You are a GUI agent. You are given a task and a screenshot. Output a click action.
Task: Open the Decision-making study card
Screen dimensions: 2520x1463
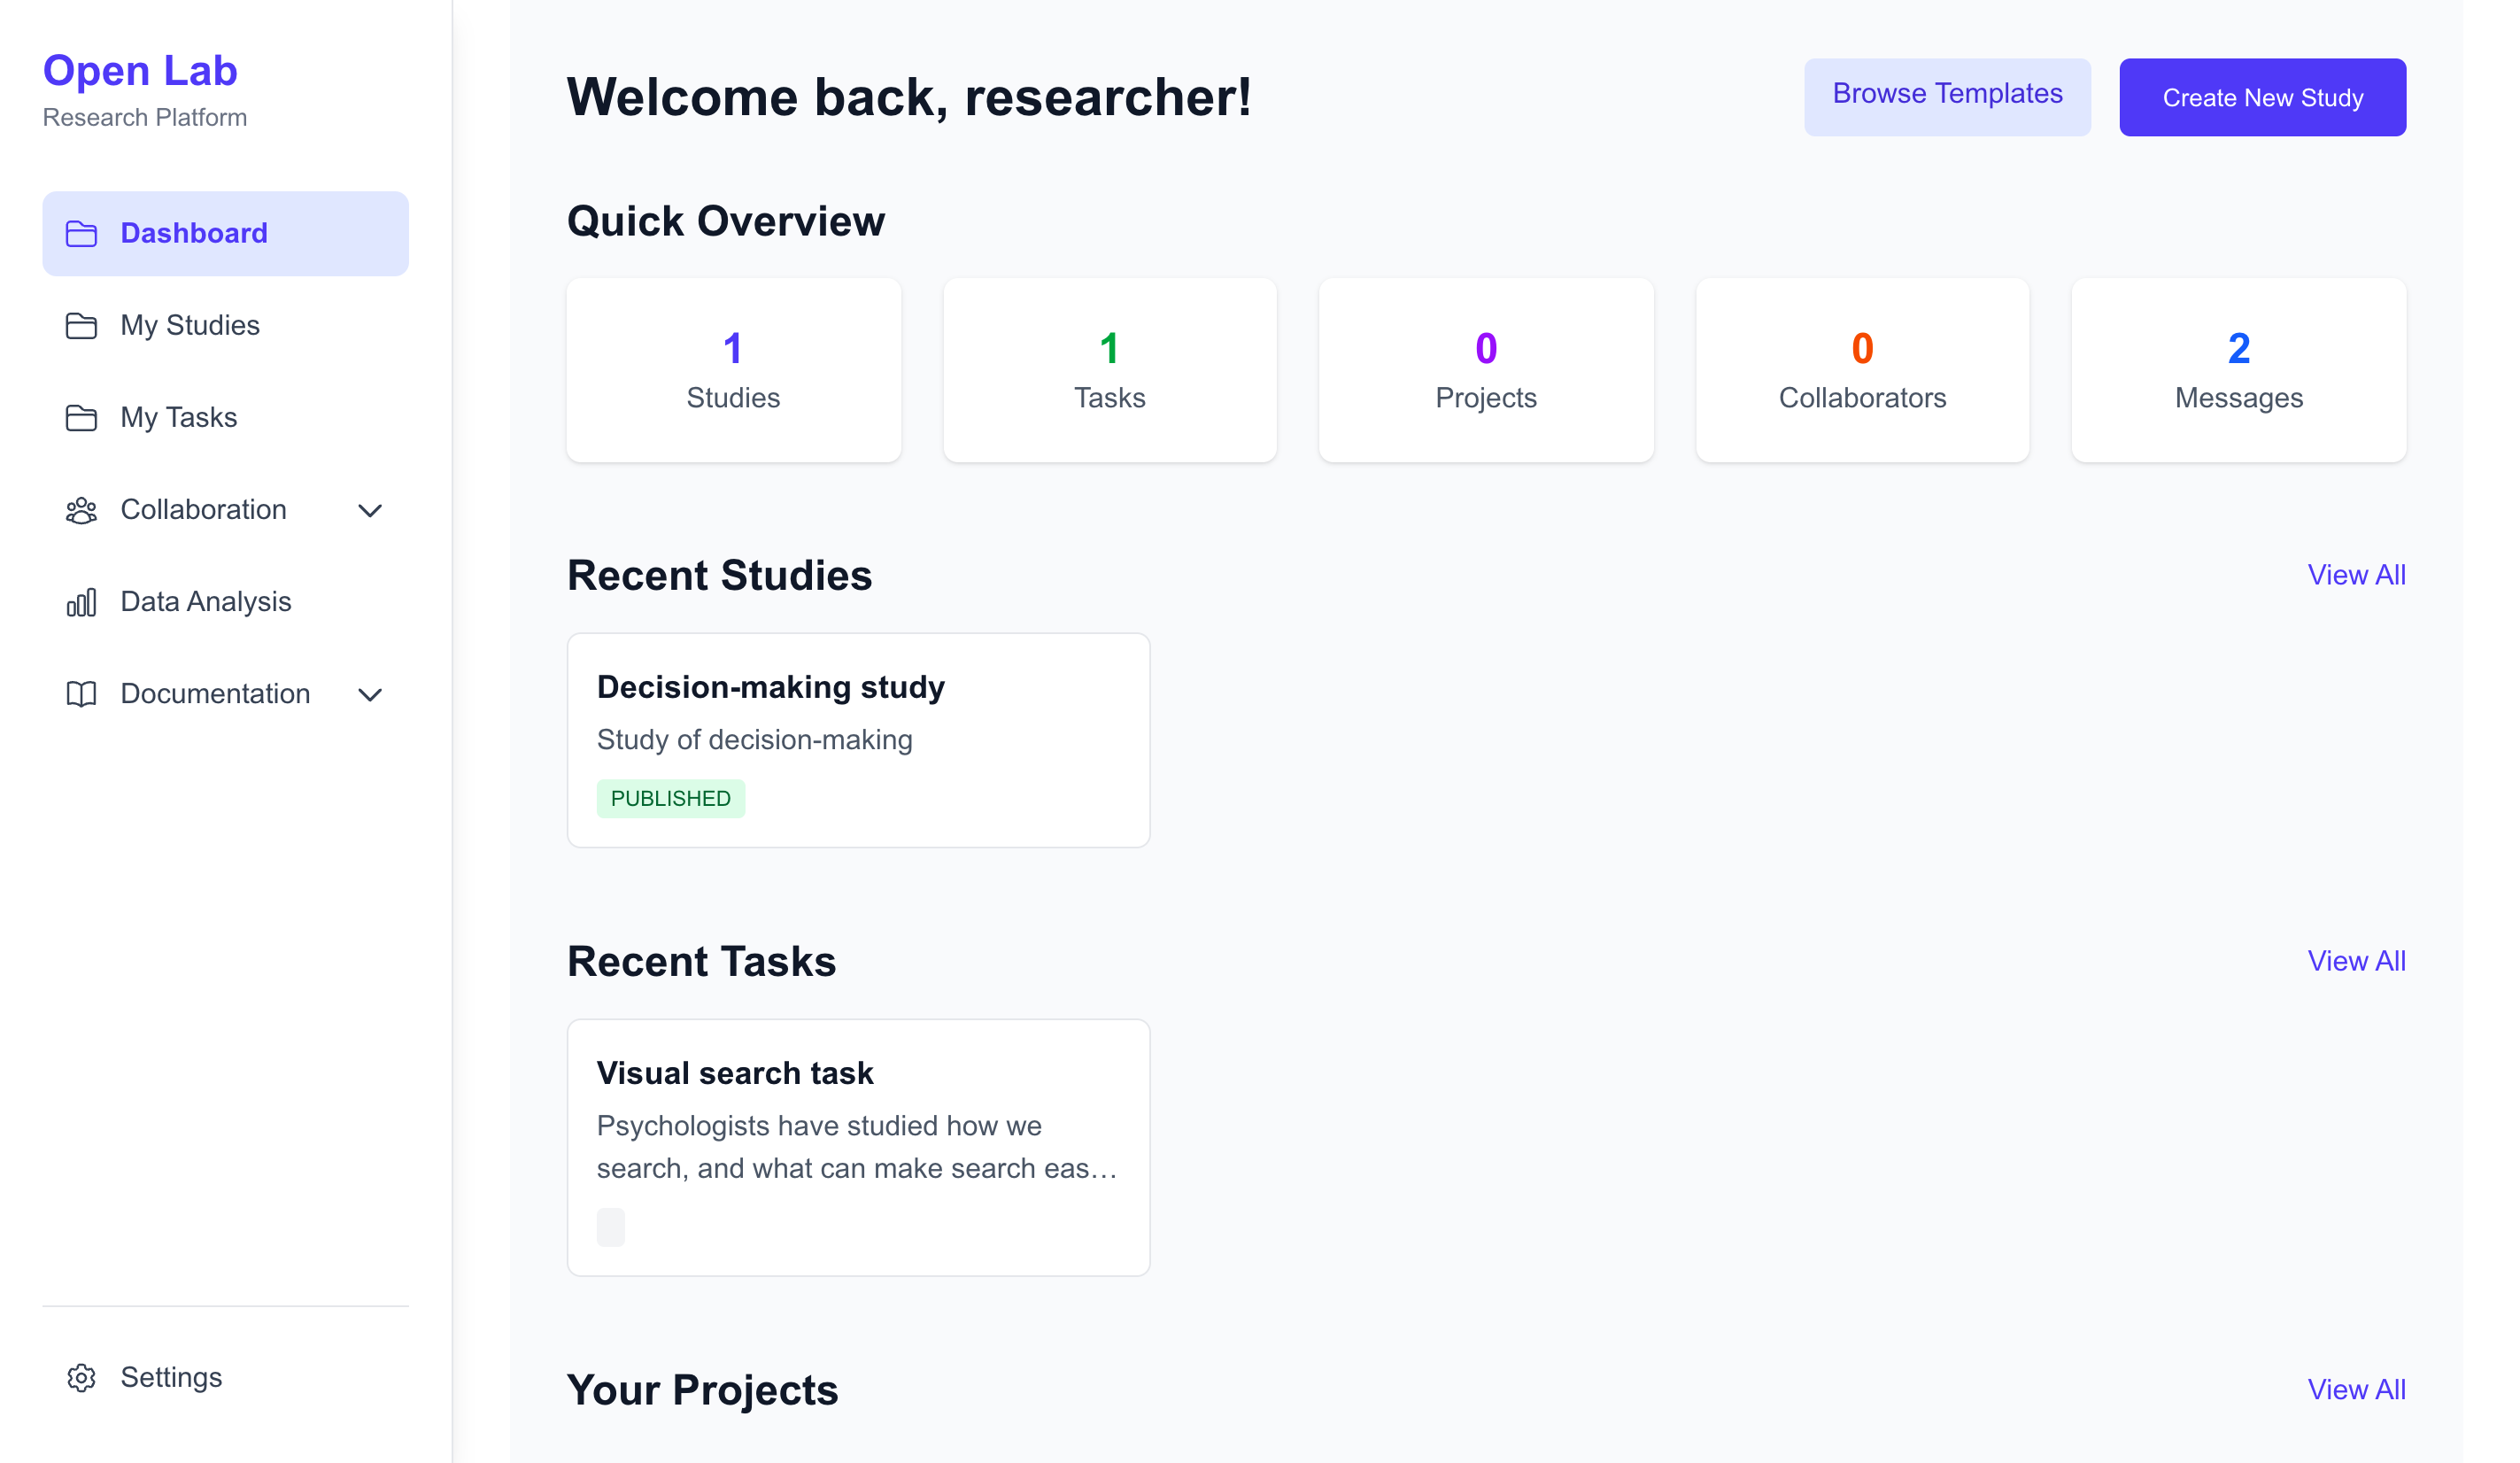[858, 739]
